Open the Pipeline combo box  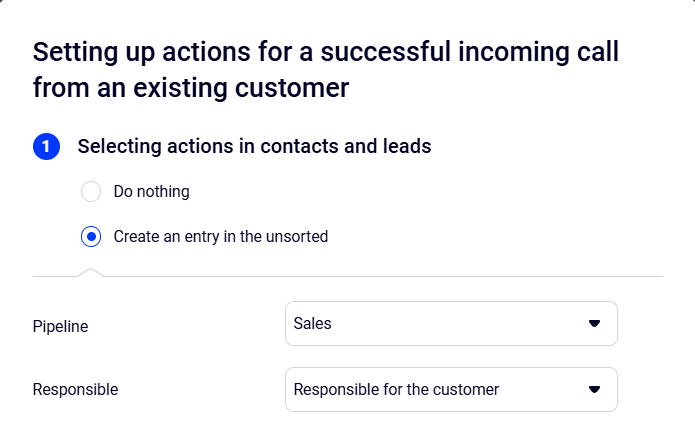point(451,324)
